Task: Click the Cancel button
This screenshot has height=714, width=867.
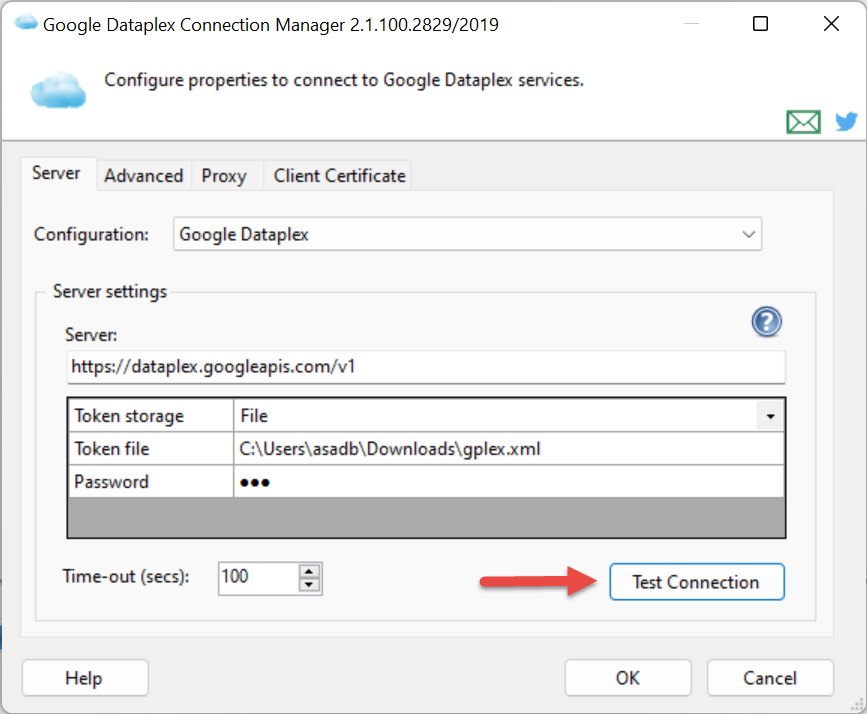Action: (x=770, y=677)
